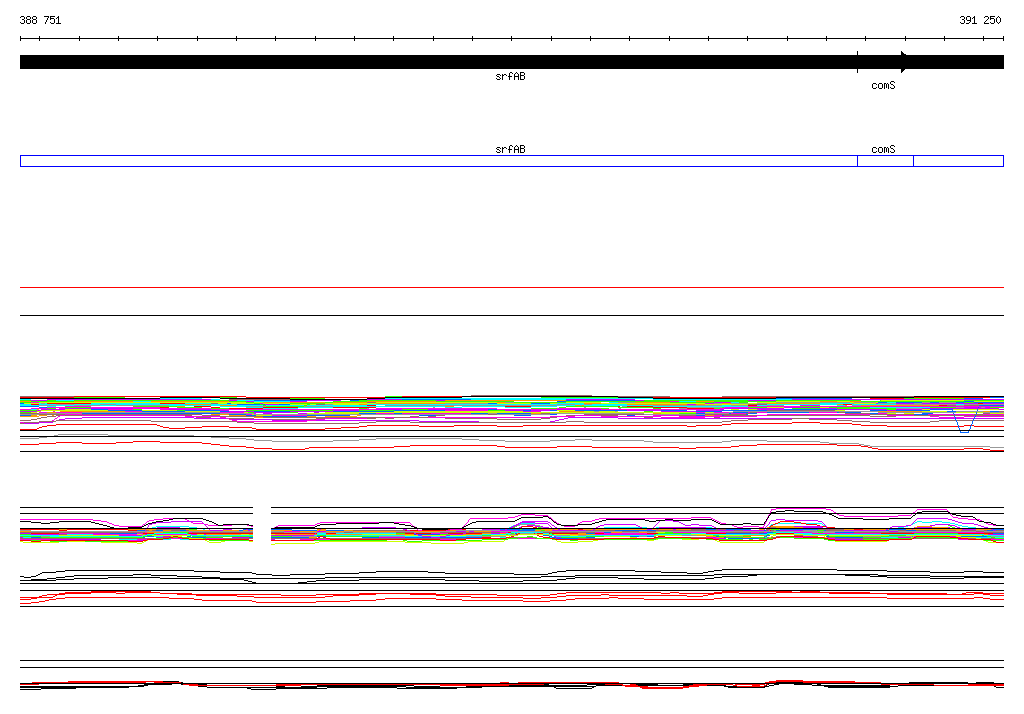The width and height of the screenshot is (1024, 714).
Task: Click the comS label above the blue box
Action: pos(883,150)
